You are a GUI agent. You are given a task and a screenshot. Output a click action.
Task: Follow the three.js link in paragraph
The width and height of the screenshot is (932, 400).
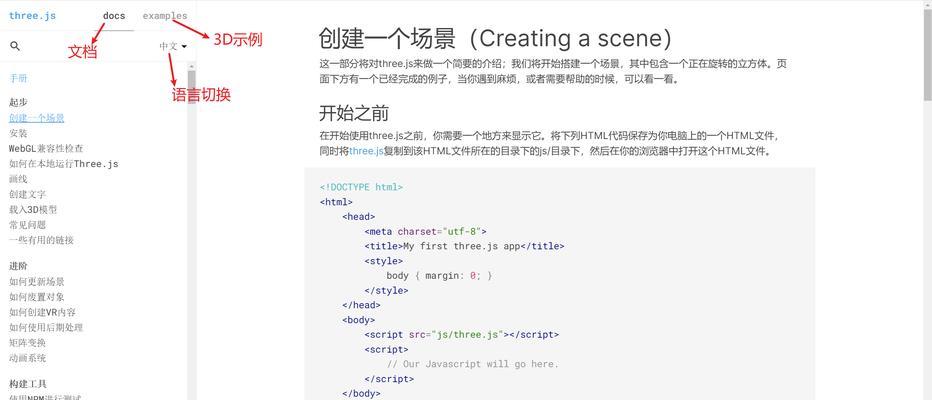(x=366, y=151)
